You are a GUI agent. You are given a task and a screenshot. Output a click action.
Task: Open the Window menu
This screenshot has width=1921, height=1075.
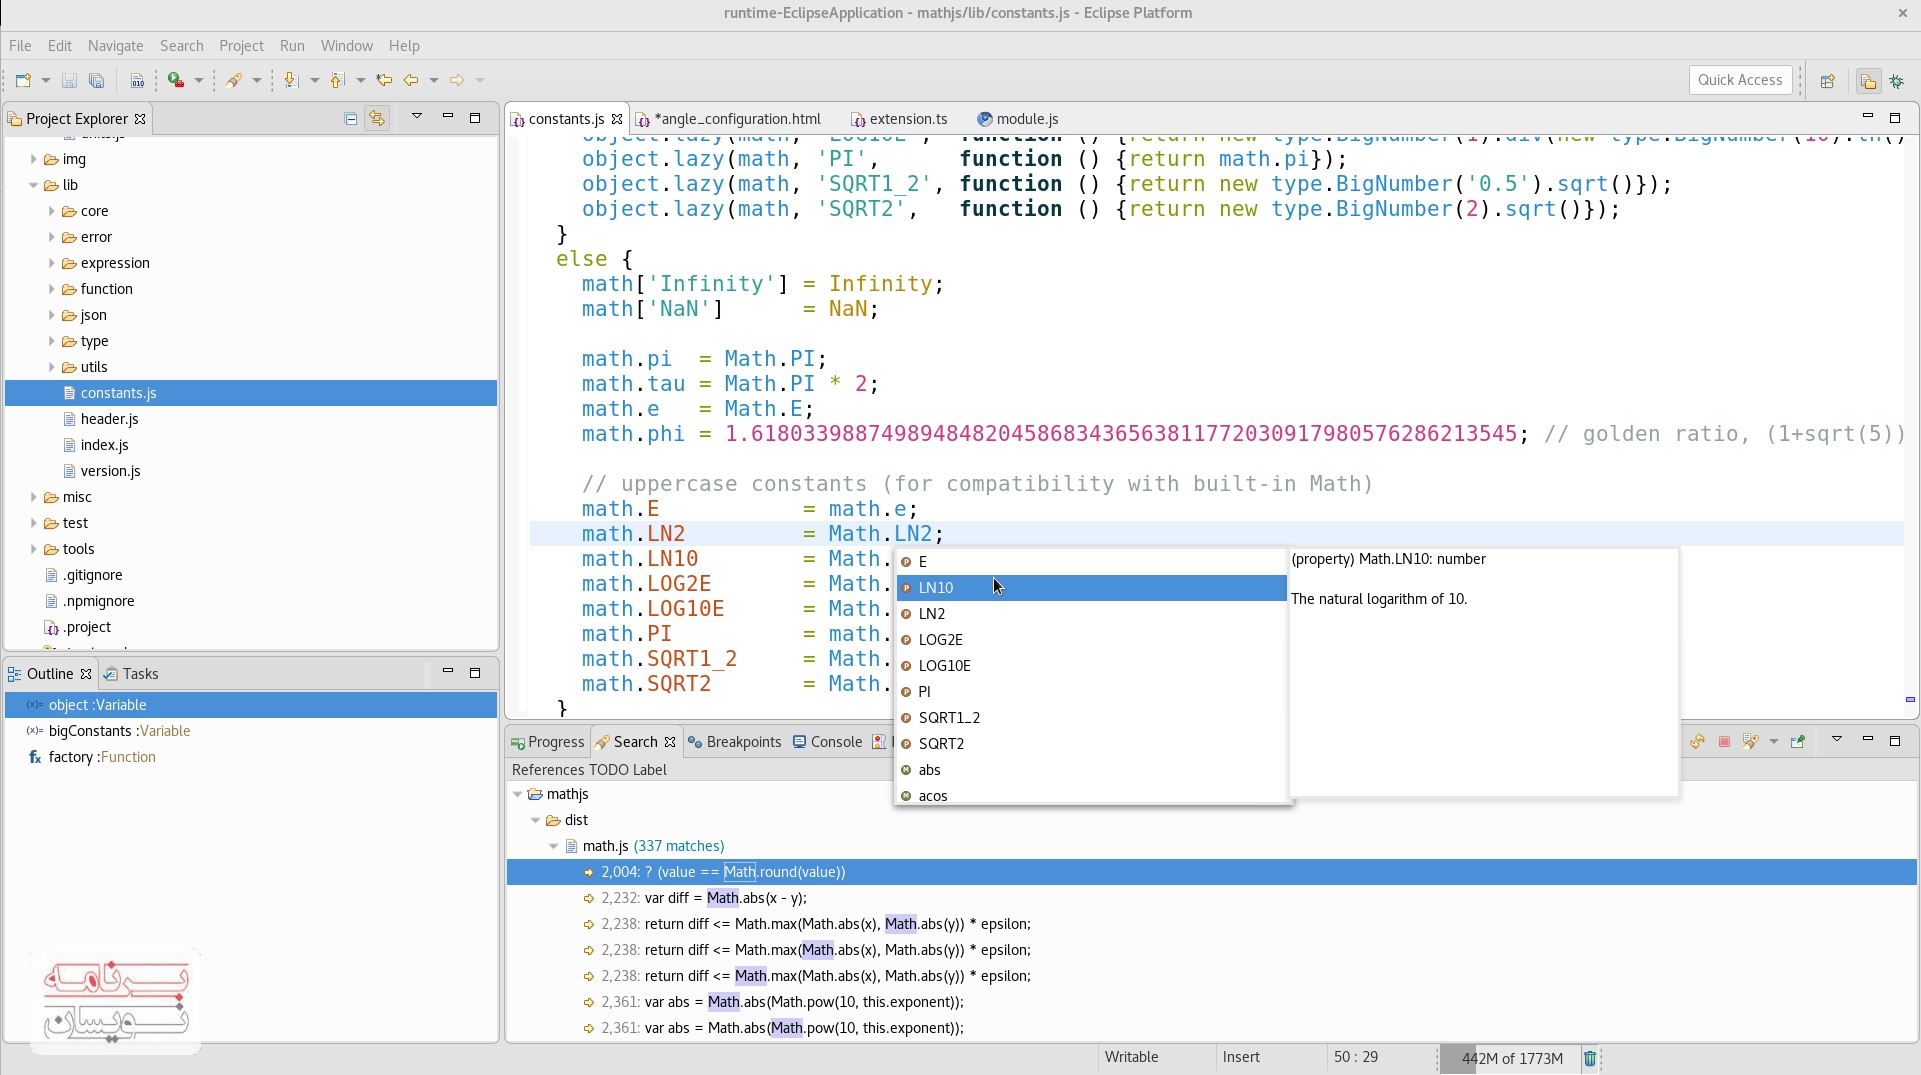(346, 46)
